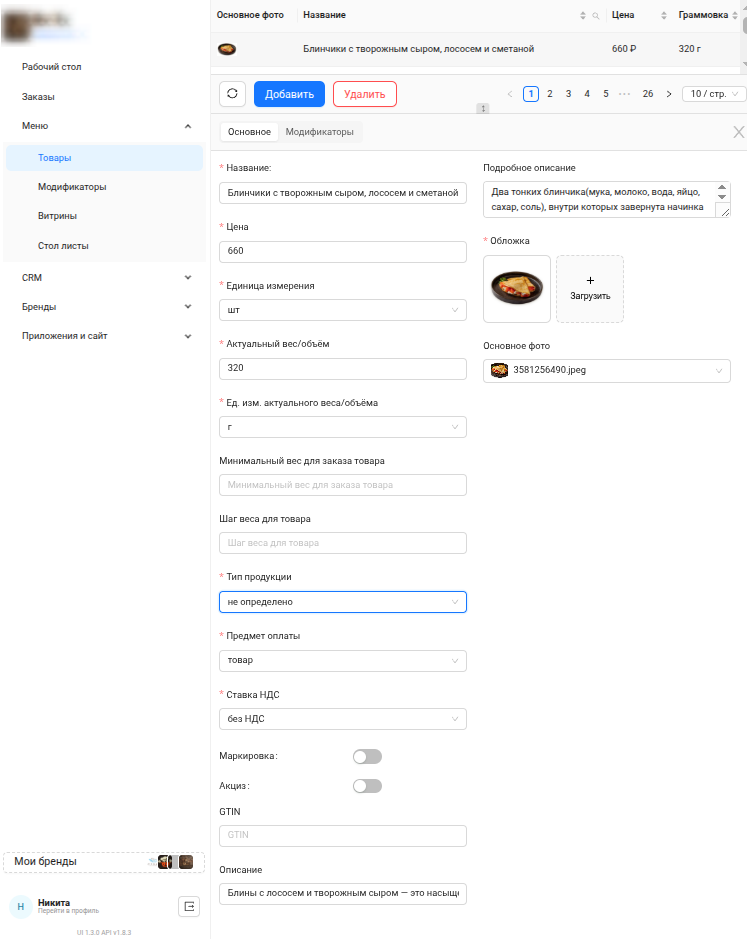Click the panel resize handle icon
This screenshot has height=939, width=747.
[x=483, y=108]
